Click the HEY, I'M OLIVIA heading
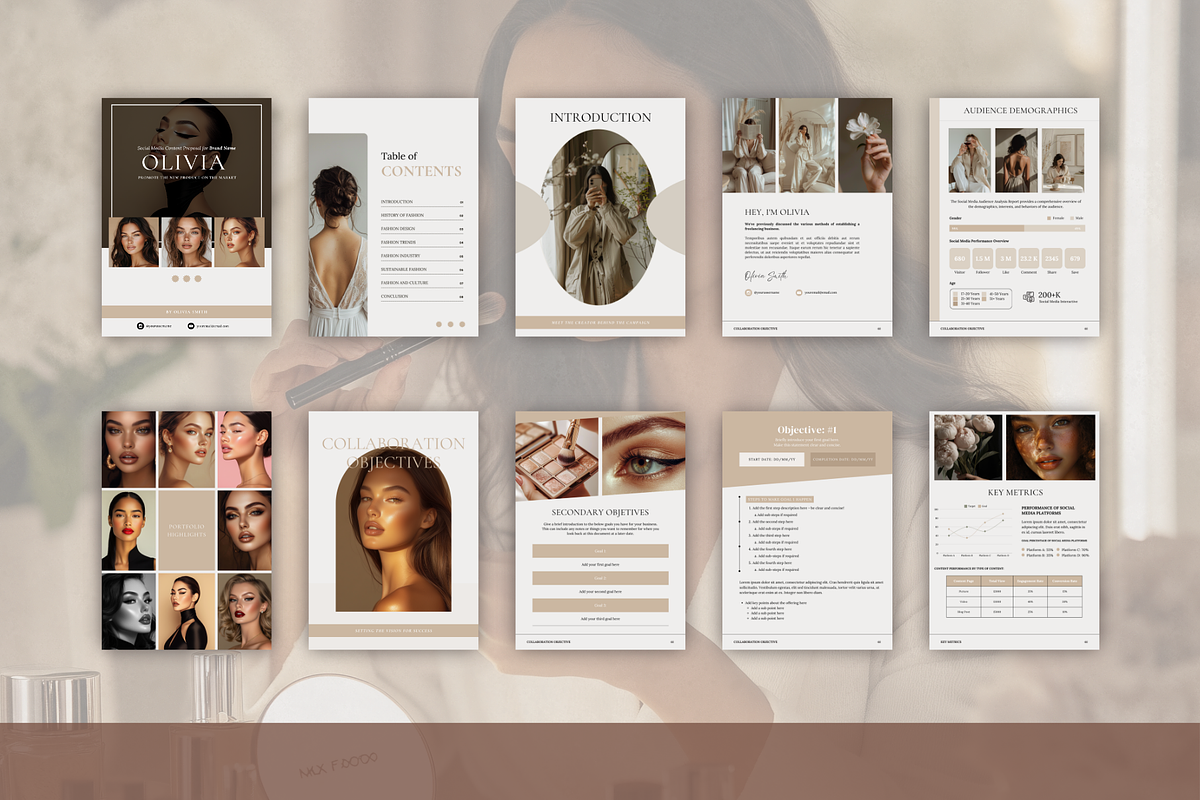Viewport: 1200px width, 800px height. (x=777, y=212)
